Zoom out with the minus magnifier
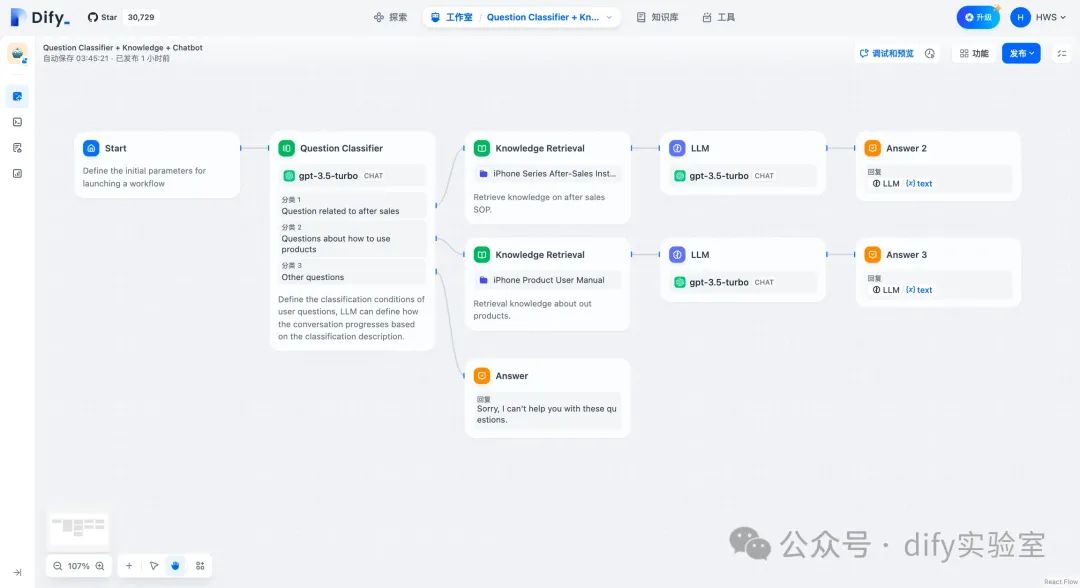1080x588 pixels. tap(58, 566)
